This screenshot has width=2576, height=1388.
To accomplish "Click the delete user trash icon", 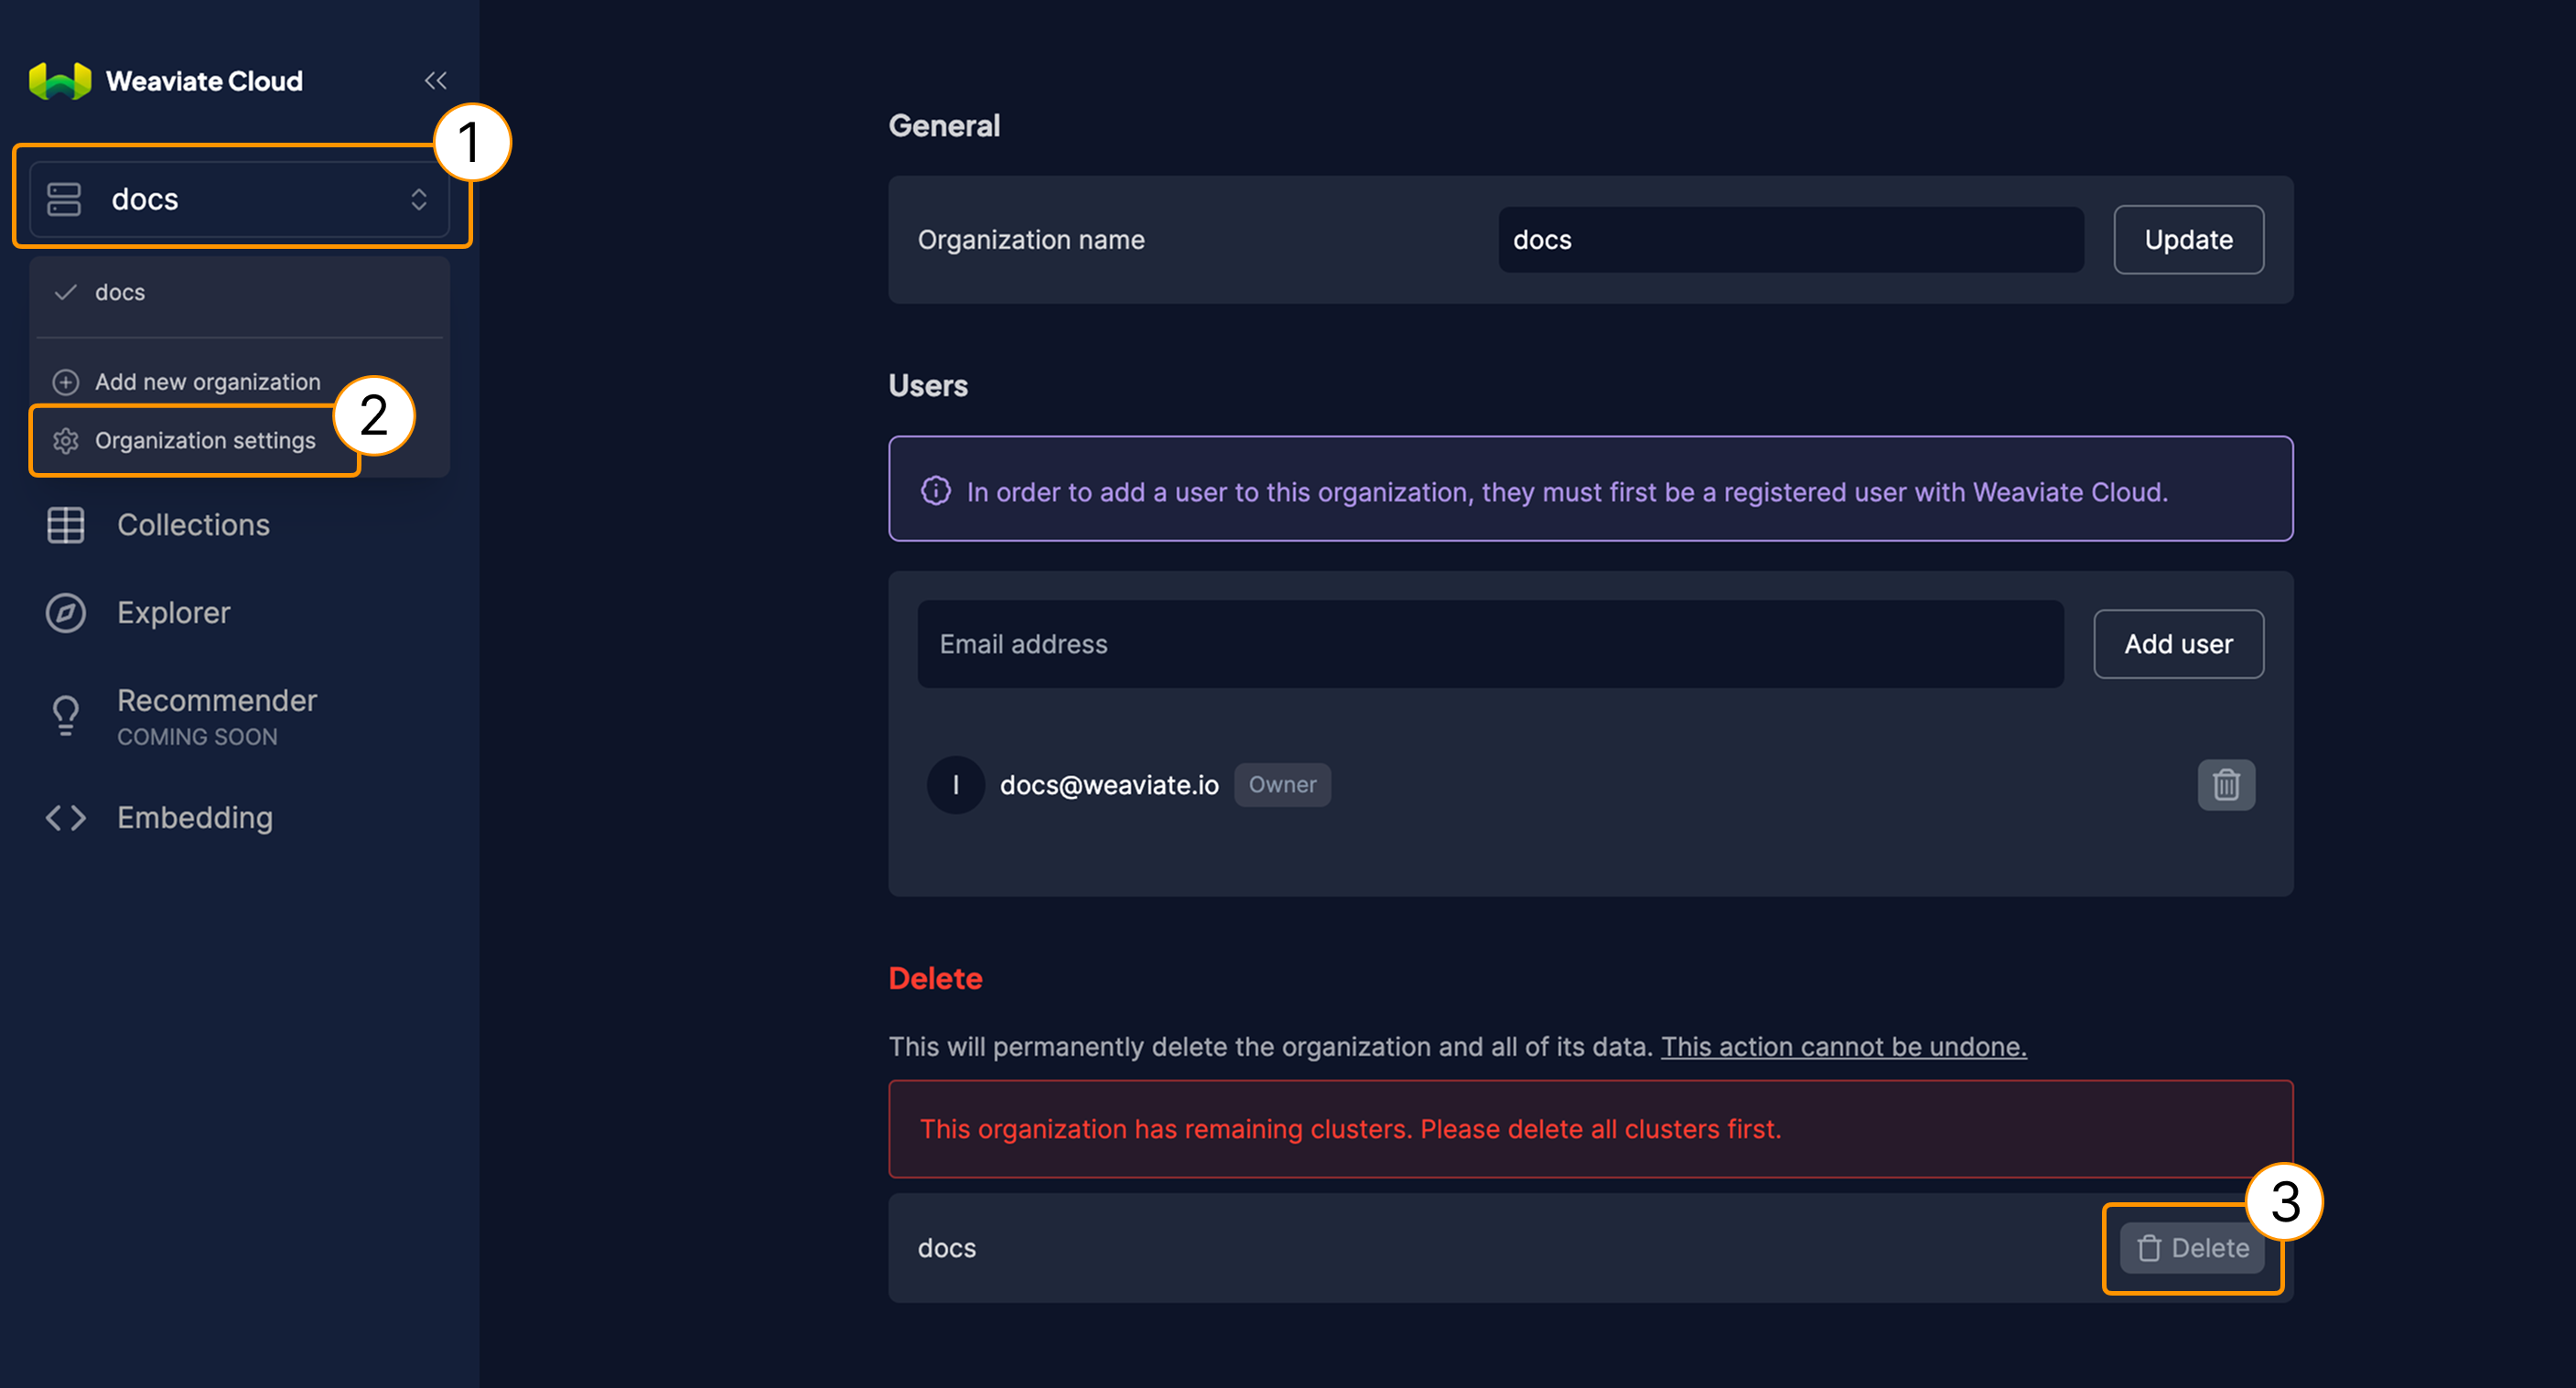I will (2227, 785).
